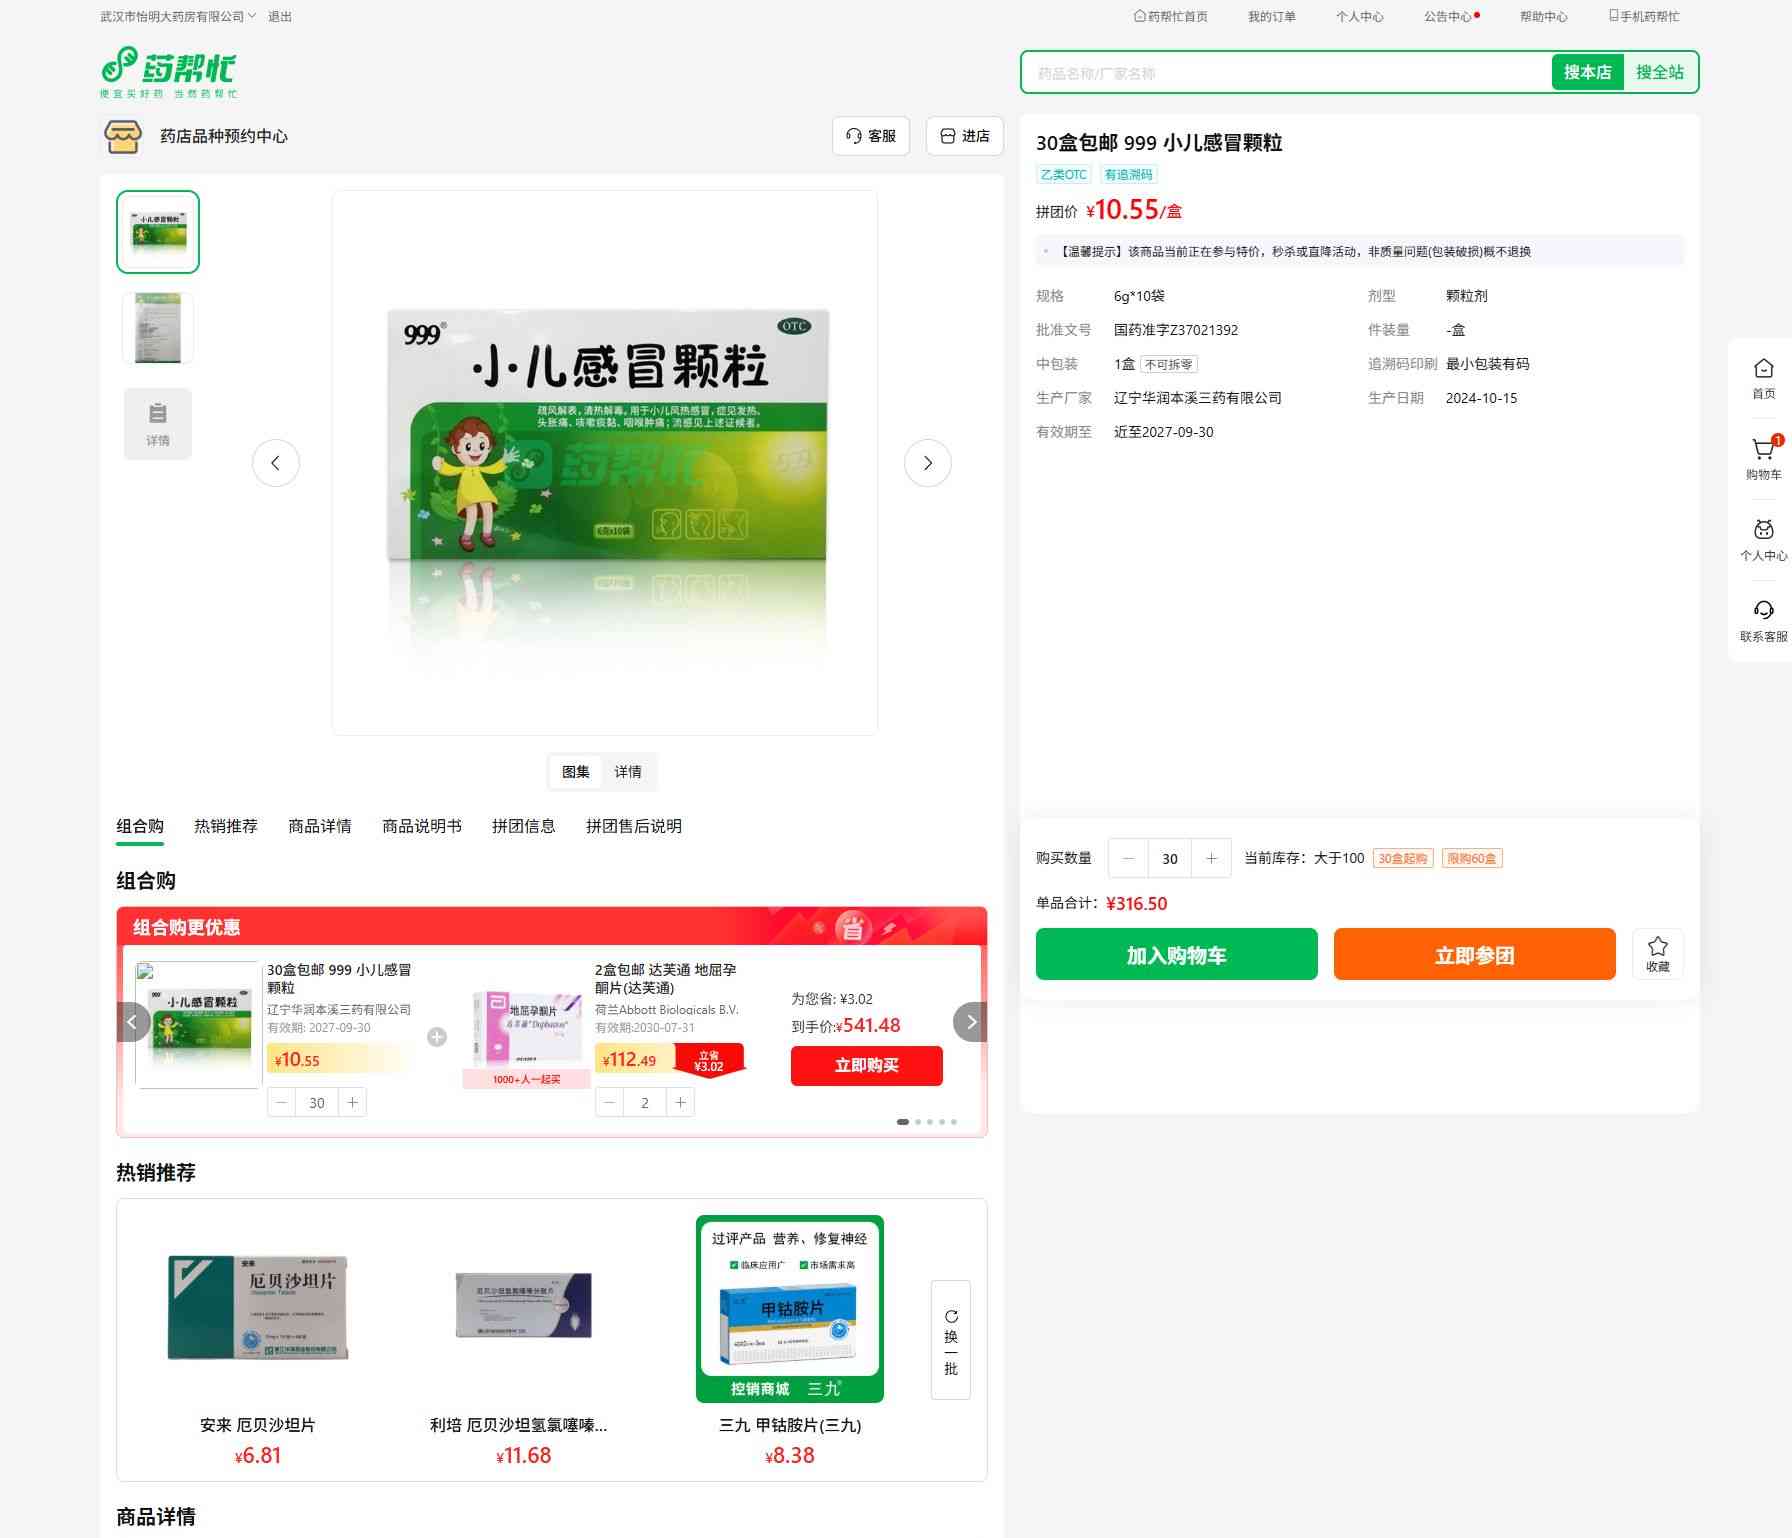Viewport: 1792px width, 1538px height.
Task: Click the favorite star icon (收藏)
Action: coord(1657,952)
